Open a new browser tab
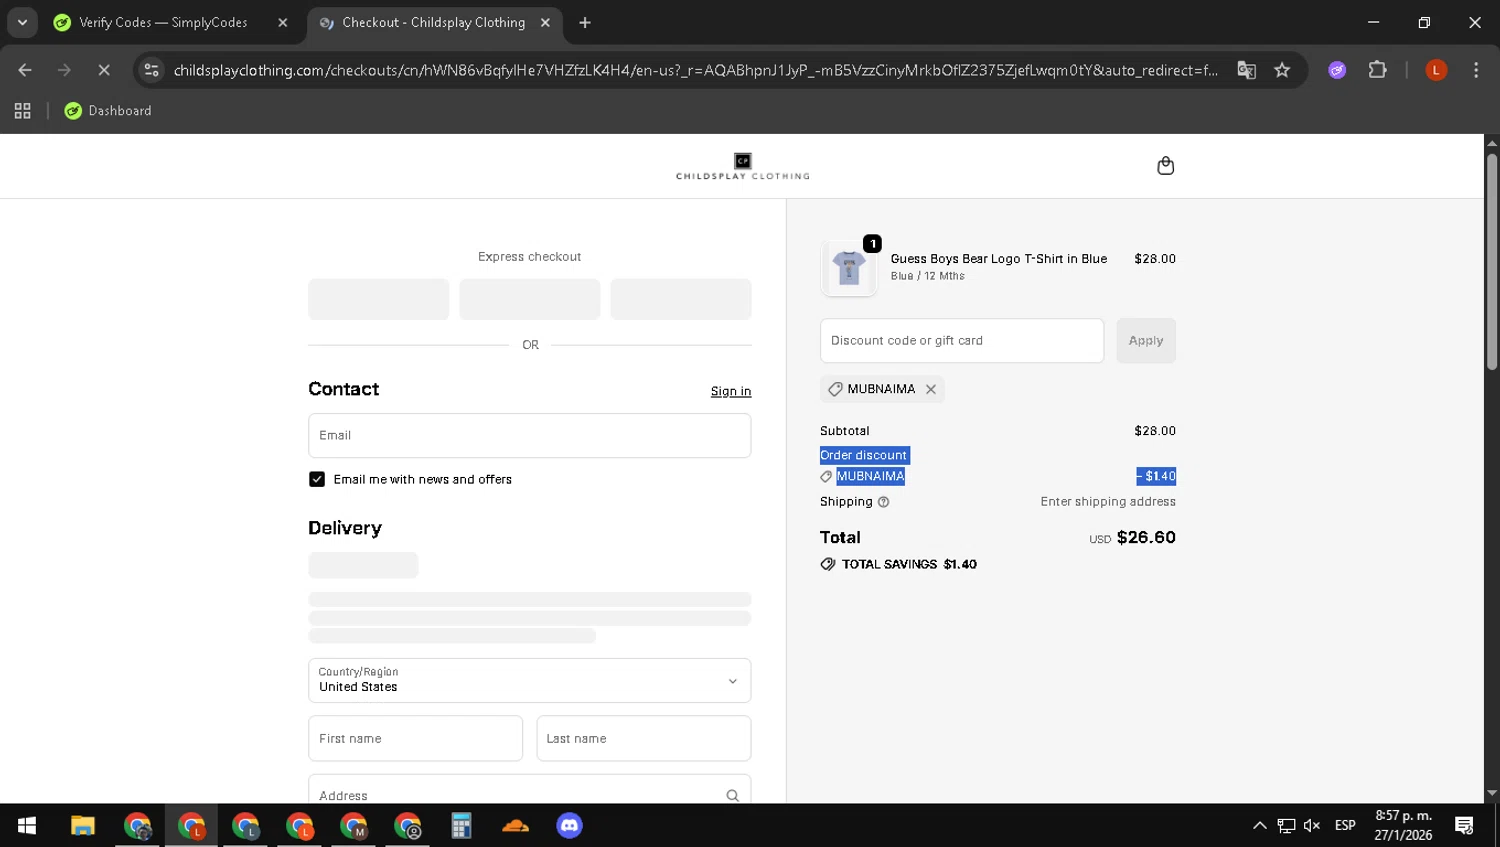The image size is (1500, 847). pos(585,22)
